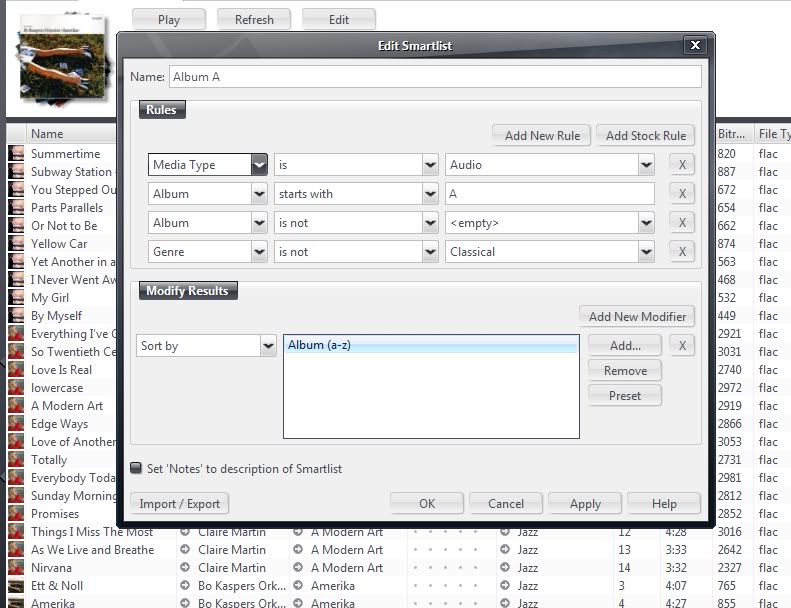Close the Edit Smartlist dialog
This screenshot has height=608, width=791.
(x=695, y=45)
